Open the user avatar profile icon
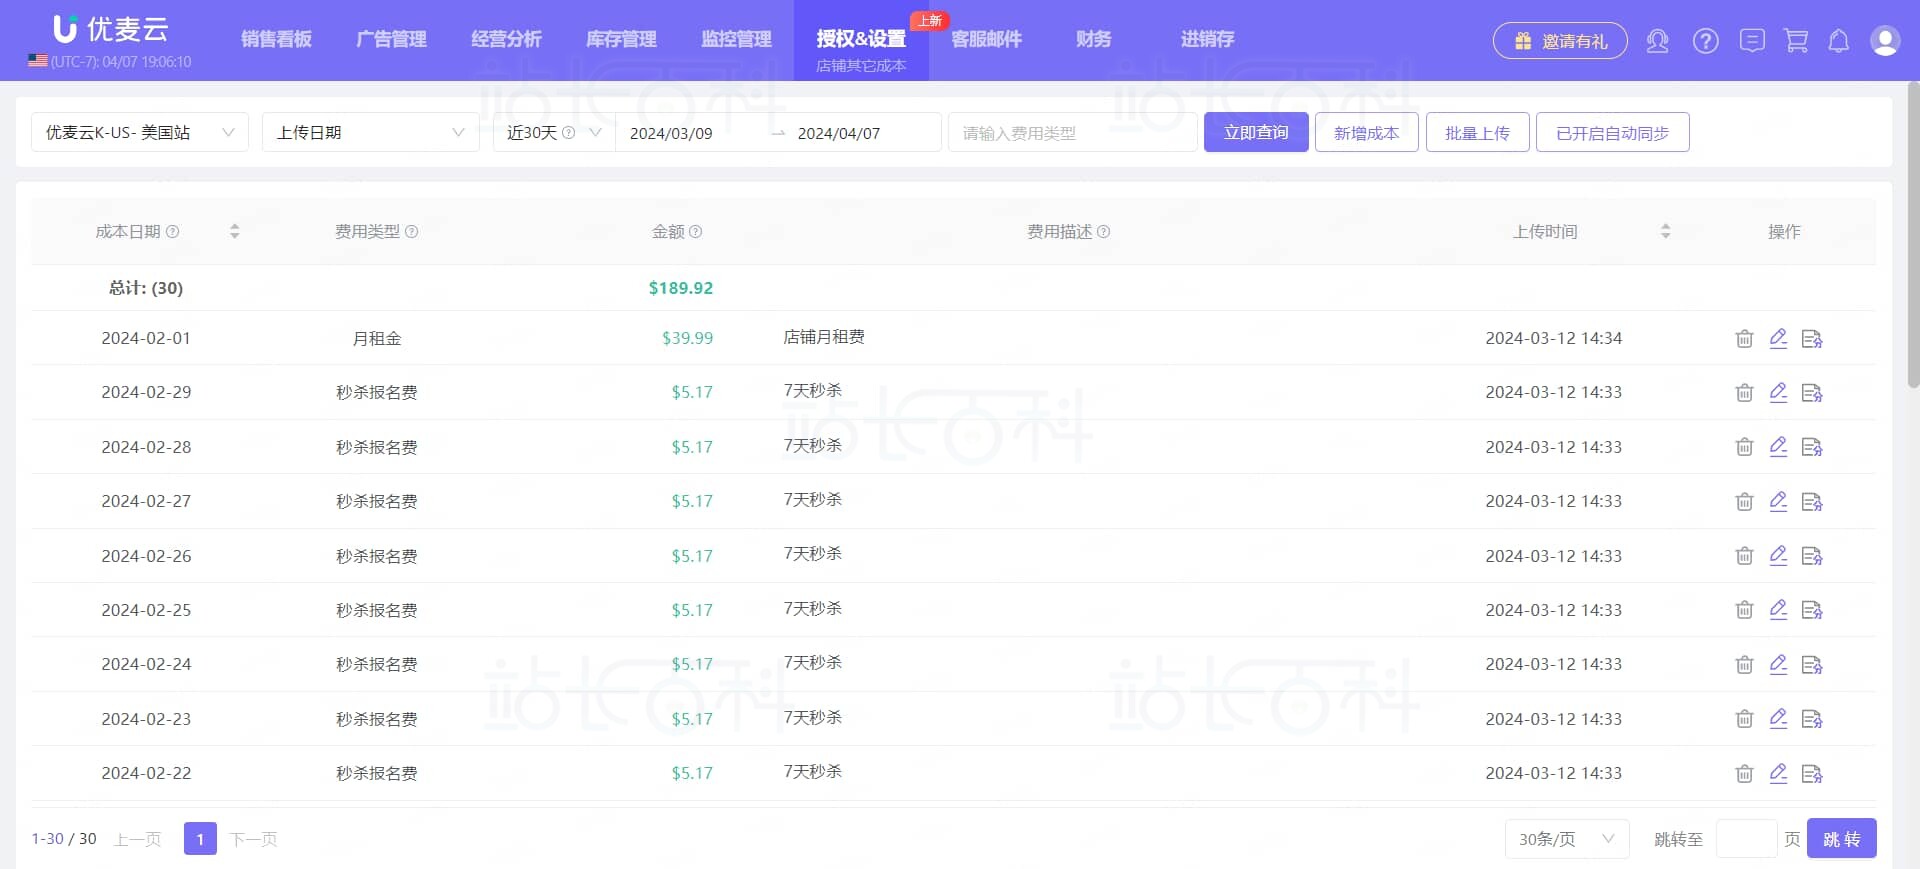This screenshot has width=1920, height=869. [1884, 41]
